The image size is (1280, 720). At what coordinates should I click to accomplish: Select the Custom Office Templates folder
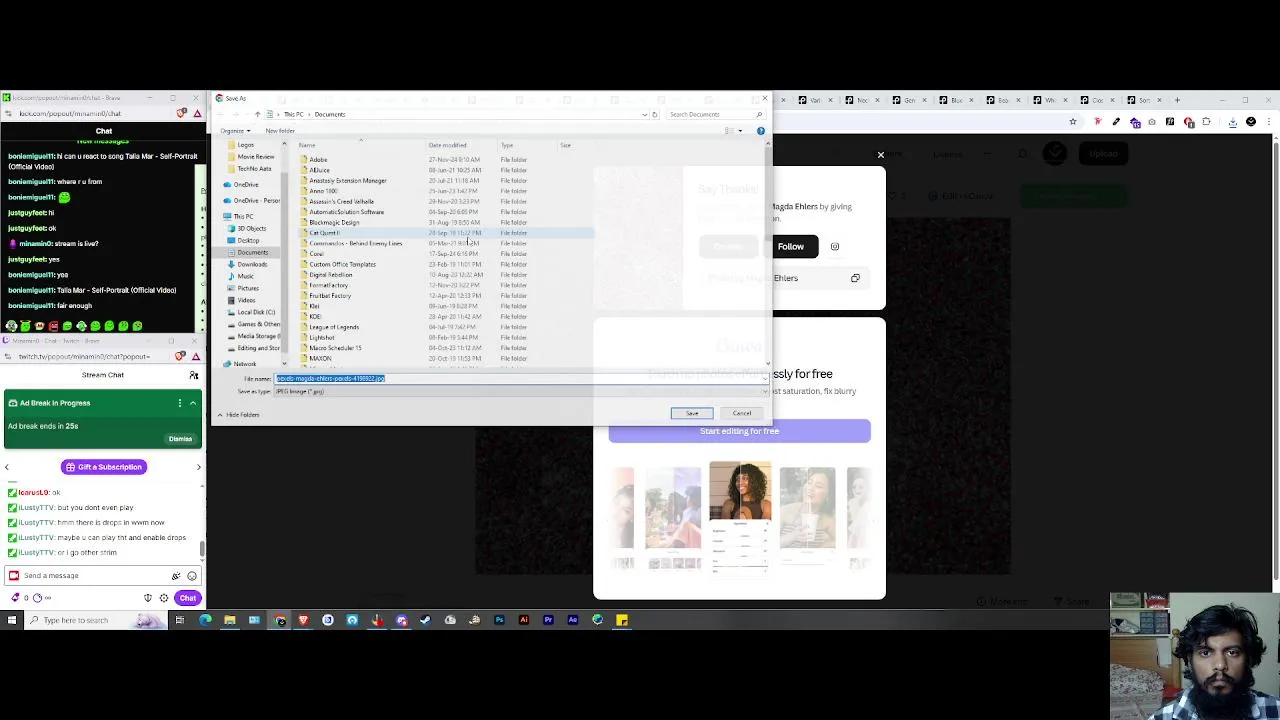(341, 264)
